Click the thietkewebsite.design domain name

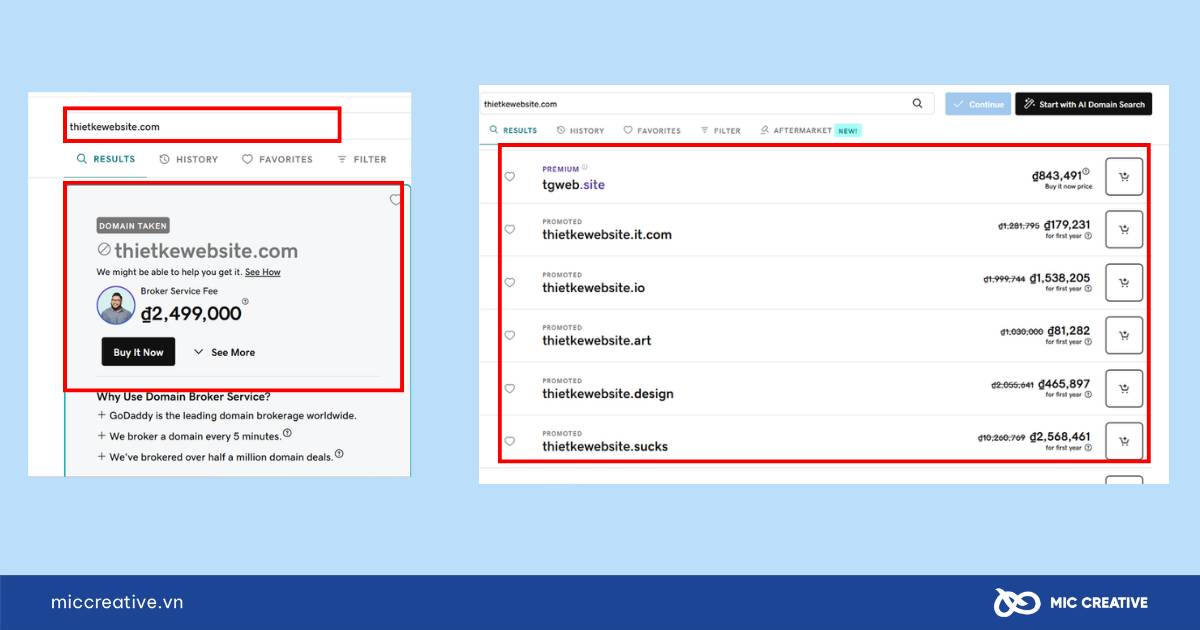(x=608, y=394)
